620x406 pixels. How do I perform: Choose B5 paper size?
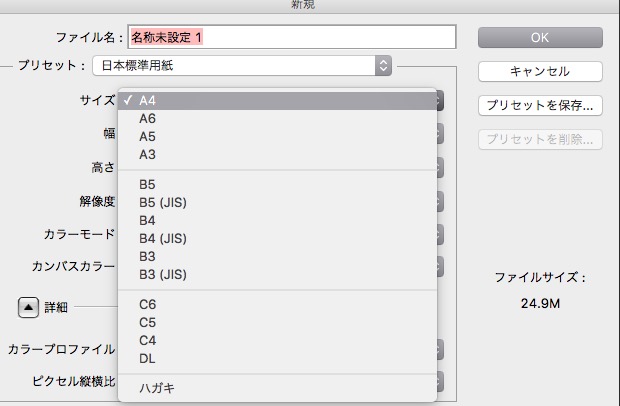[148, 184]
